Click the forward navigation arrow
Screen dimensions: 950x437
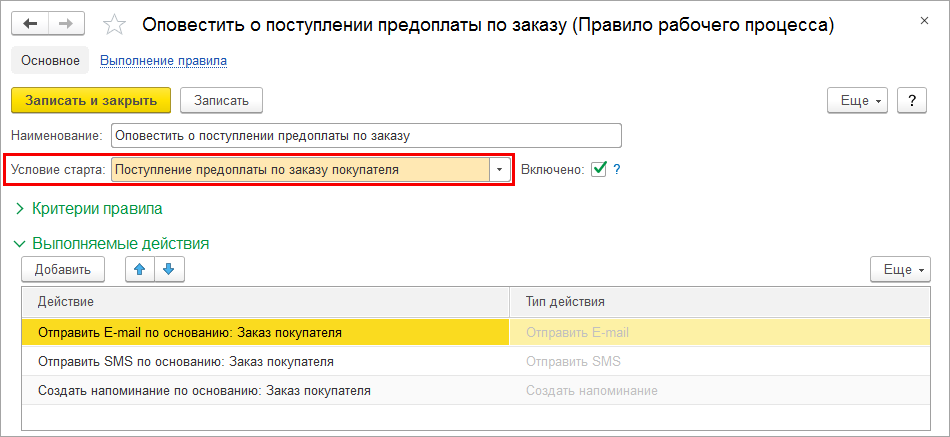click(x=65, y=23)
